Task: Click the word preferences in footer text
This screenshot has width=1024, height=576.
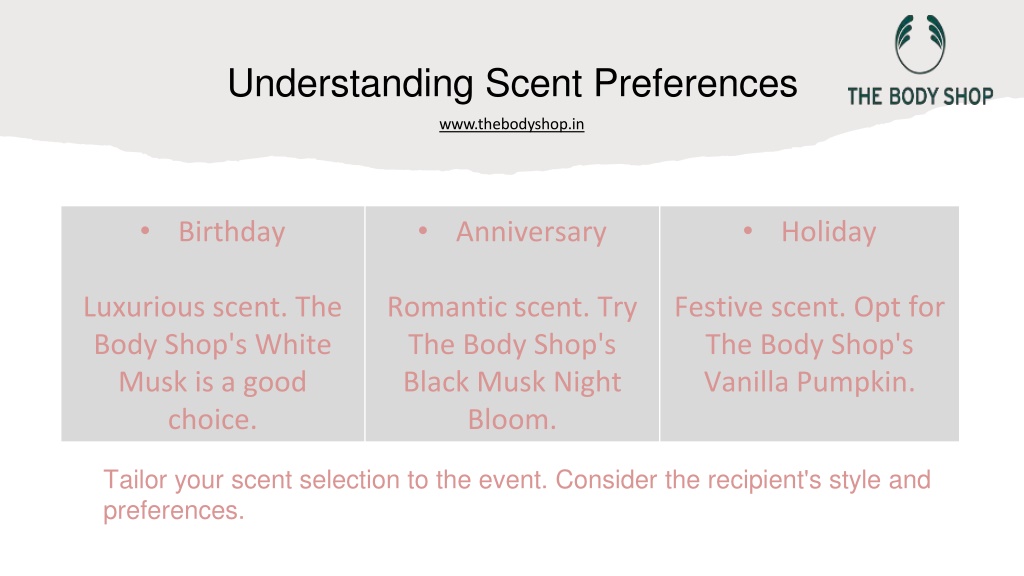Action: coord(173,511)
